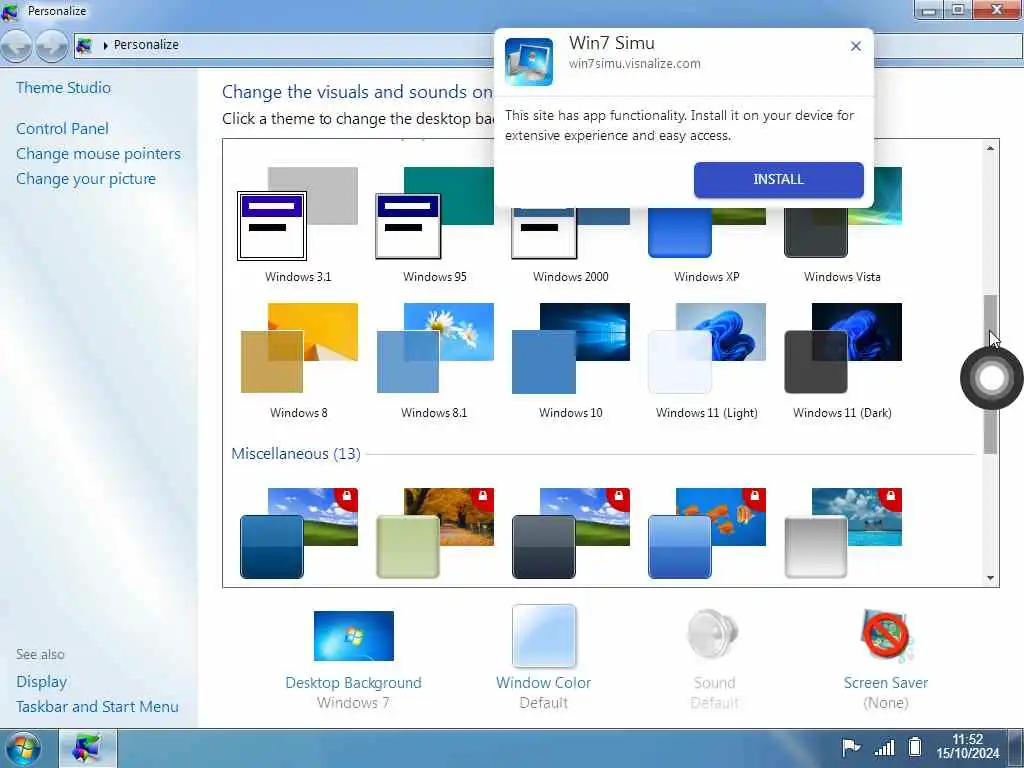This screenshot has width=1024, height=768.
Task: Apply the Windows 10 theme
Action: (x=571, y=348)
